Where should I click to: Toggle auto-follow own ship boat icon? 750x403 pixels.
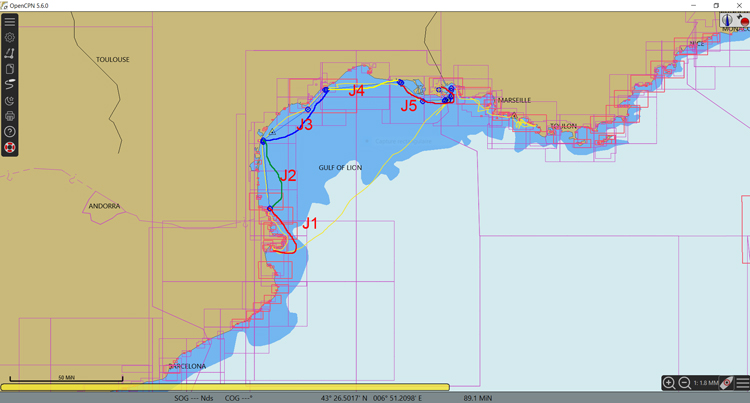click(x=727, y=383)
